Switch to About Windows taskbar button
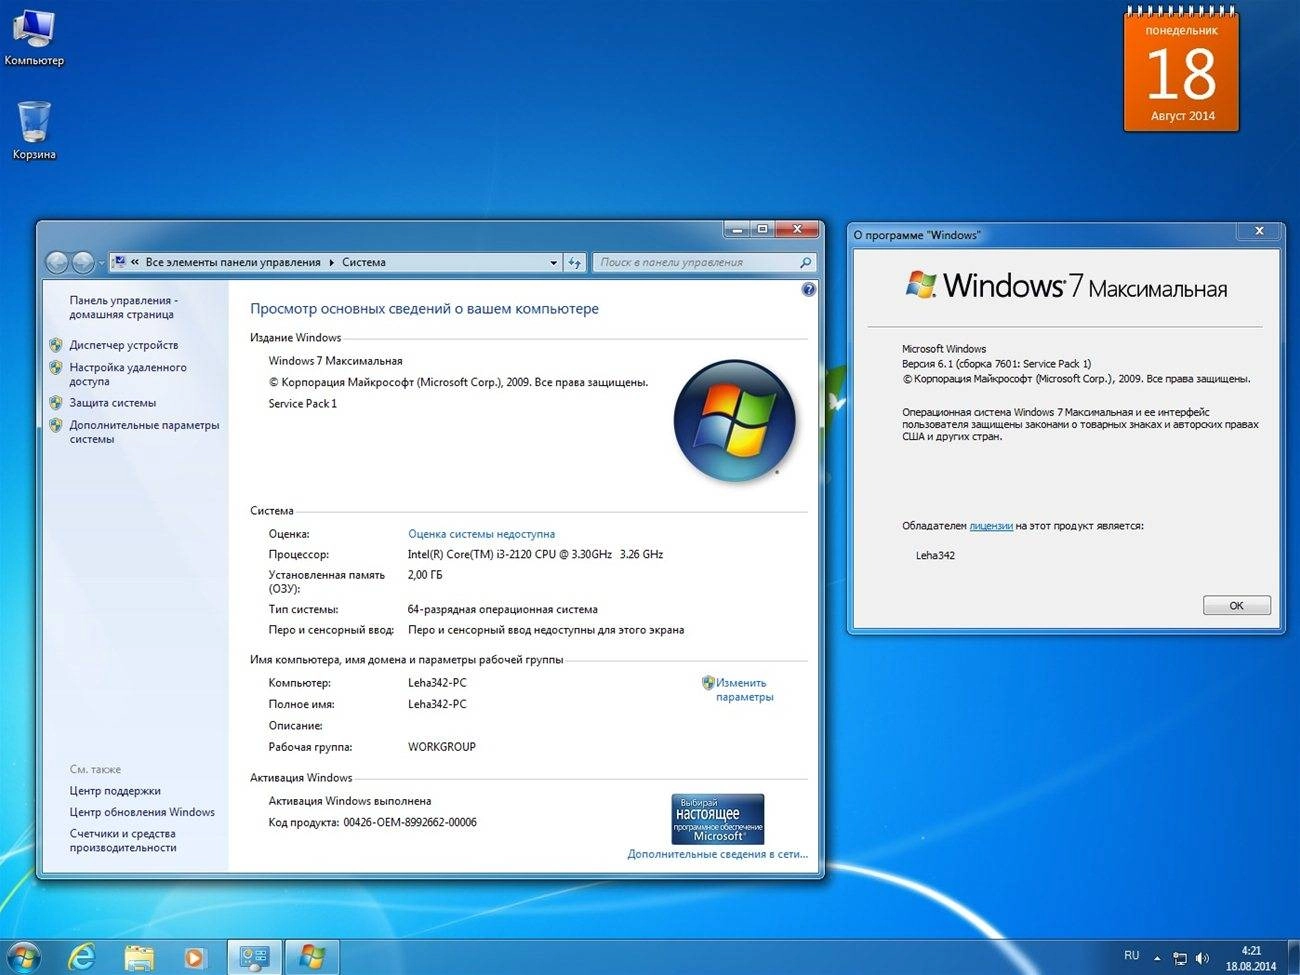This screenshot has height=975, width=1300. 312,957
